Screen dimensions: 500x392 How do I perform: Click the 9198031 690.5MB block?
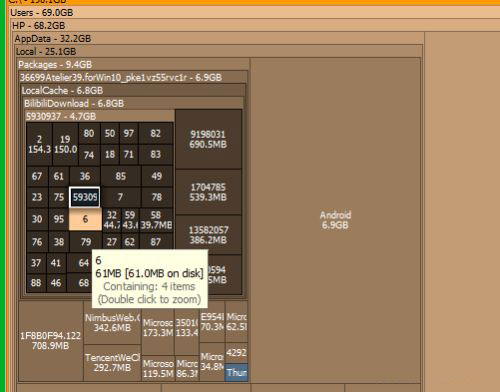(x=208, y=139)
